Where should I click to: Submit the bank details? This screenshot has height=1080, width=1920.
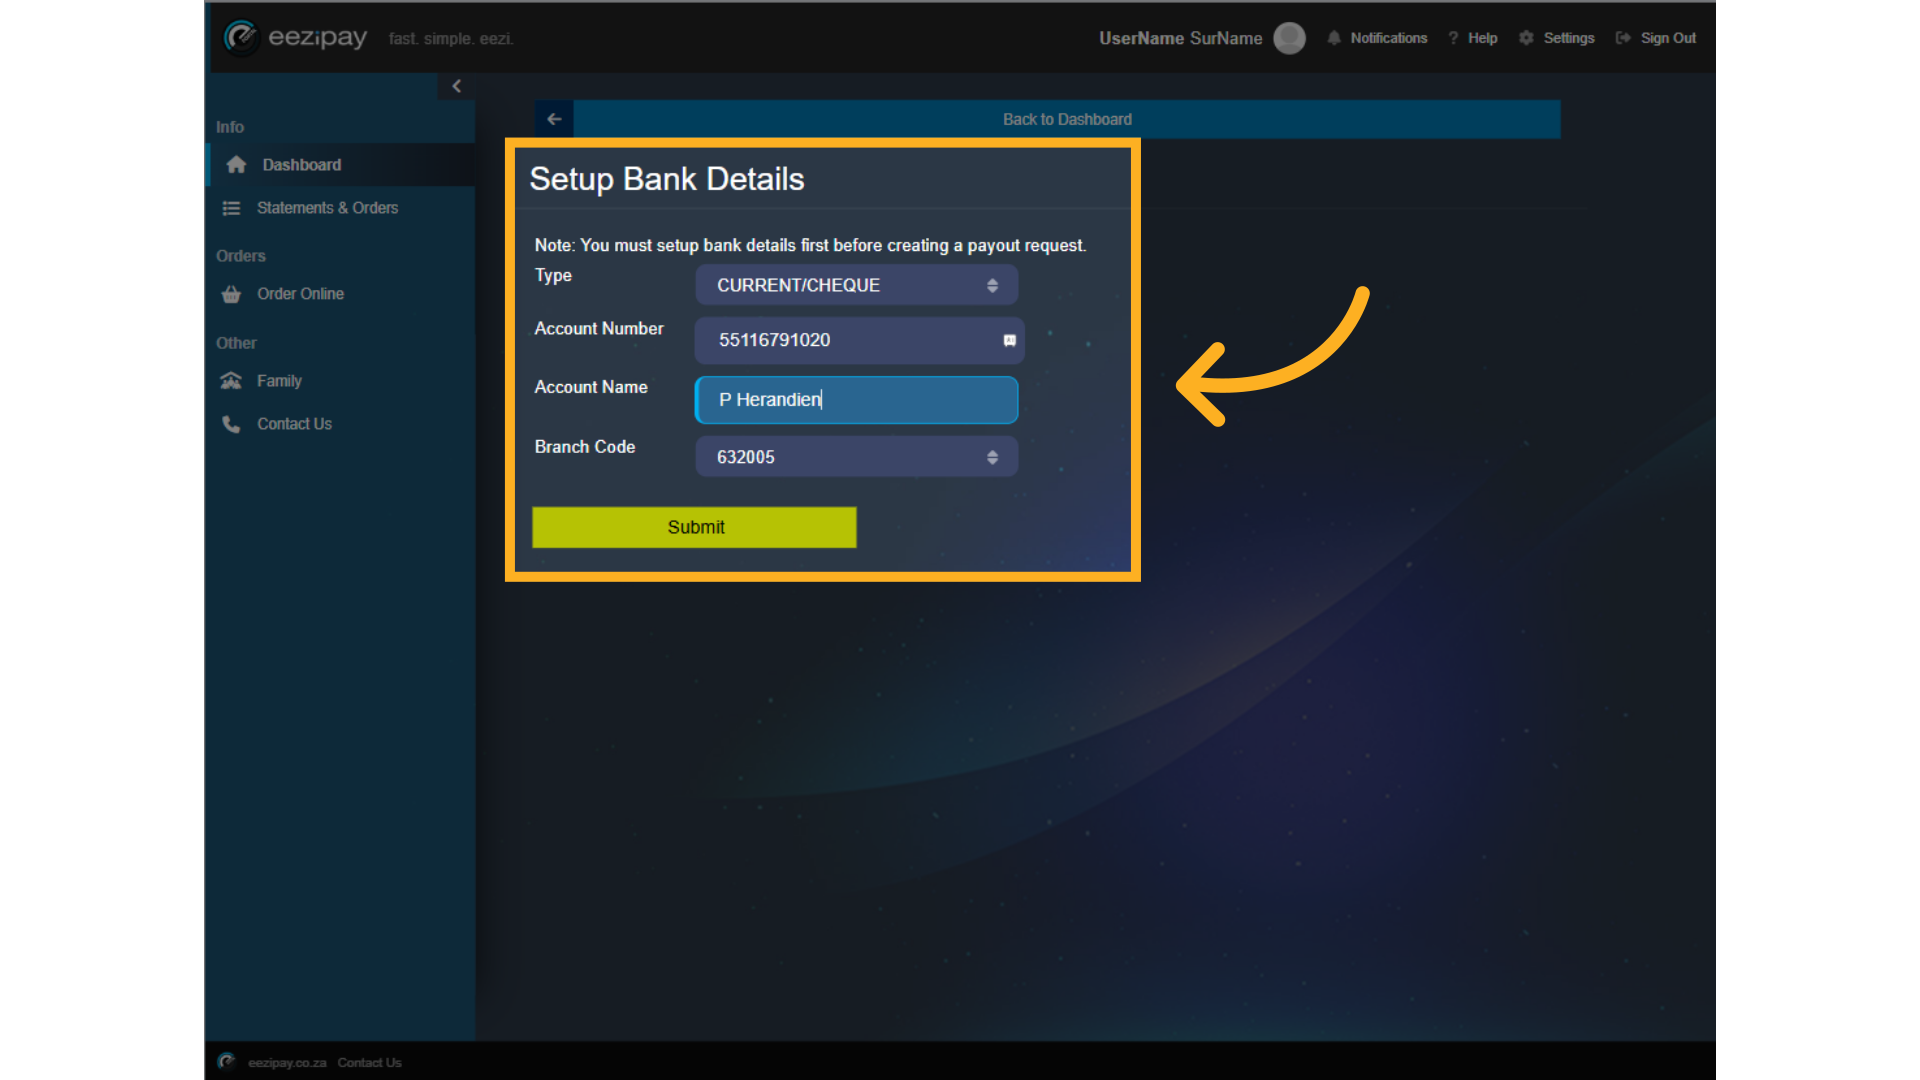694,527
